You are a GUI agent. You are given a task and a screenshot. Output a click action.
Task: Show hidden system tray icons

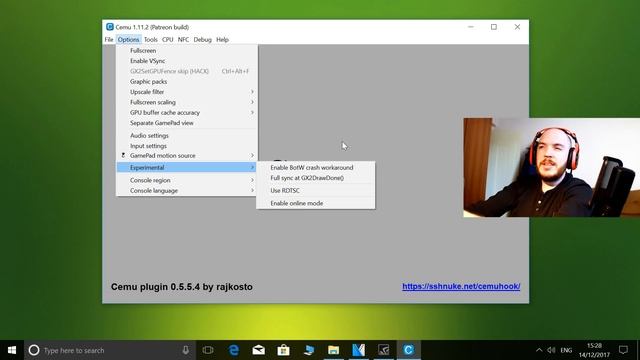click(x=539, y=350)
